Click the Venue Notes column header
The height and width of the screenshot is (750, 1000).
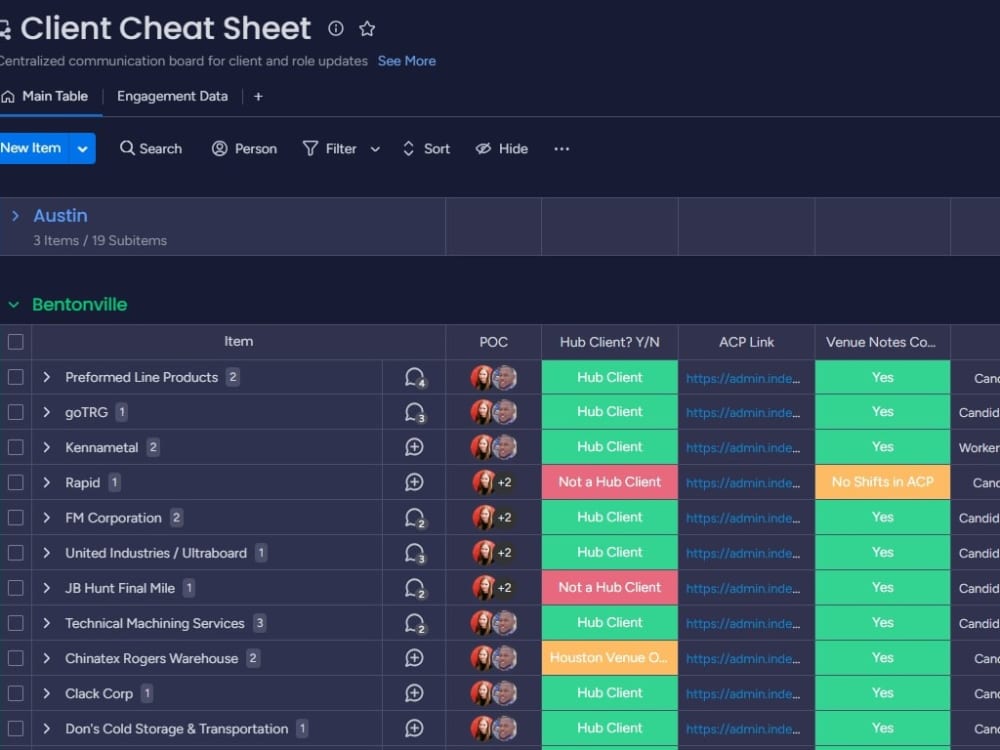point(881,342)
